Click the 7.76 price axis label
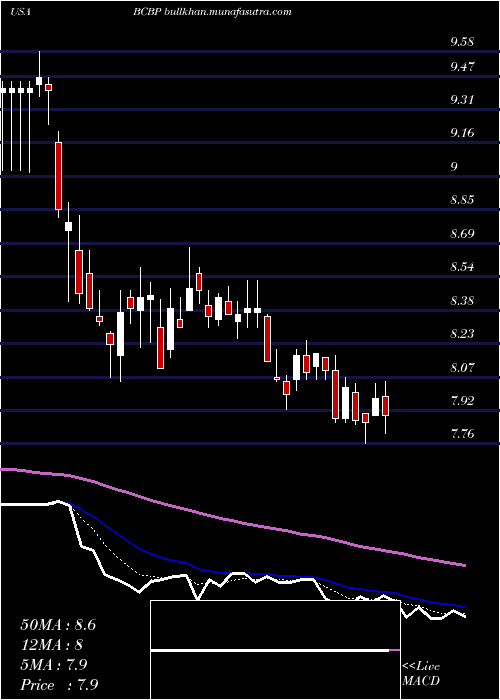This screenshot has width=500, height=700. click(x=462, y=434)
